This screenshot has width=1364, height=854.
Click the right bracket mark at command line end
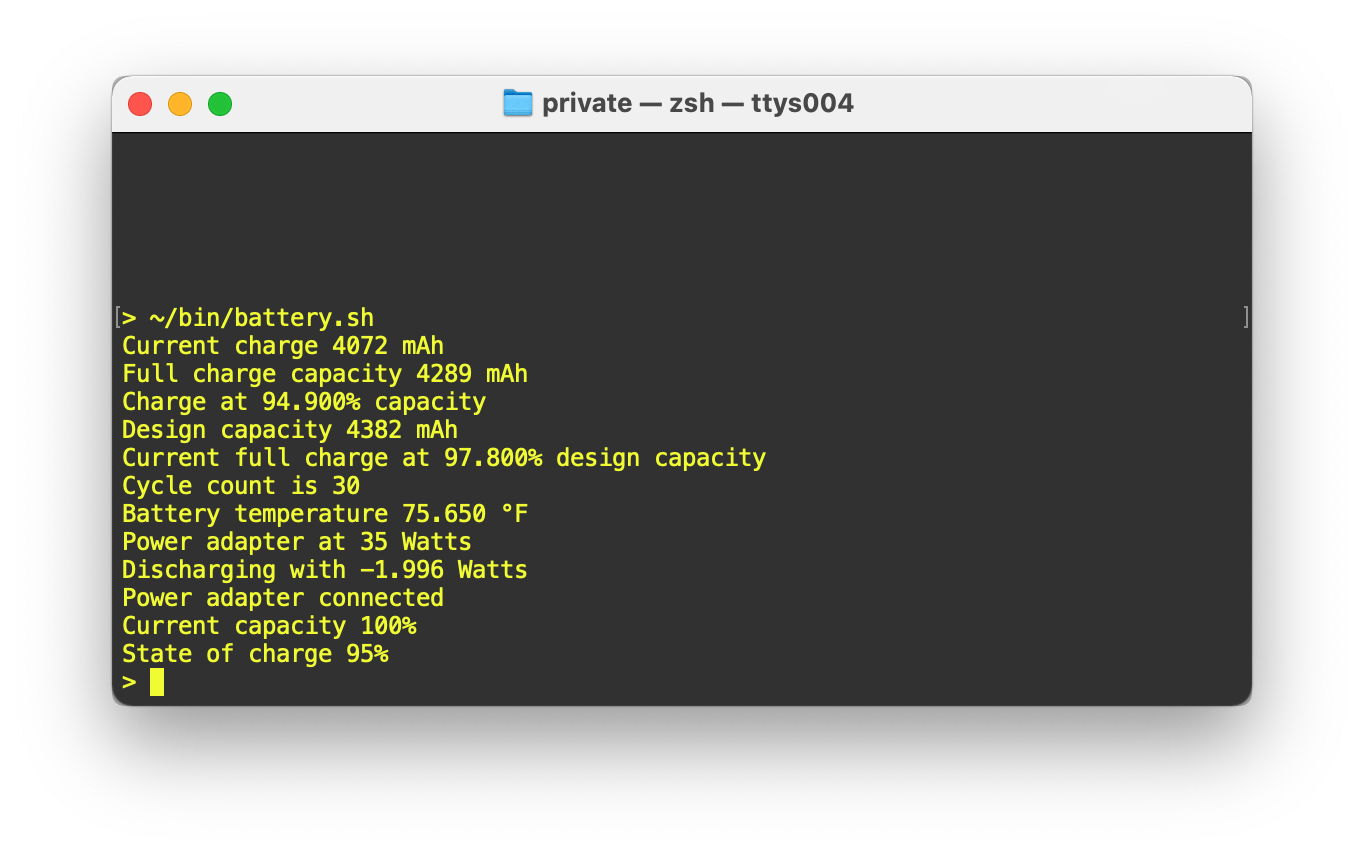(1246, 318)
